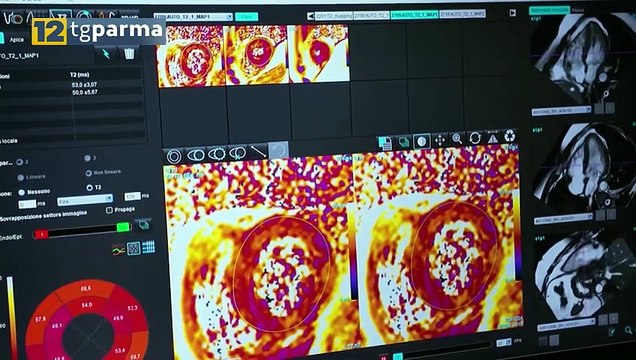
Task: Open the blue table view icon
Action: point(148,246)
